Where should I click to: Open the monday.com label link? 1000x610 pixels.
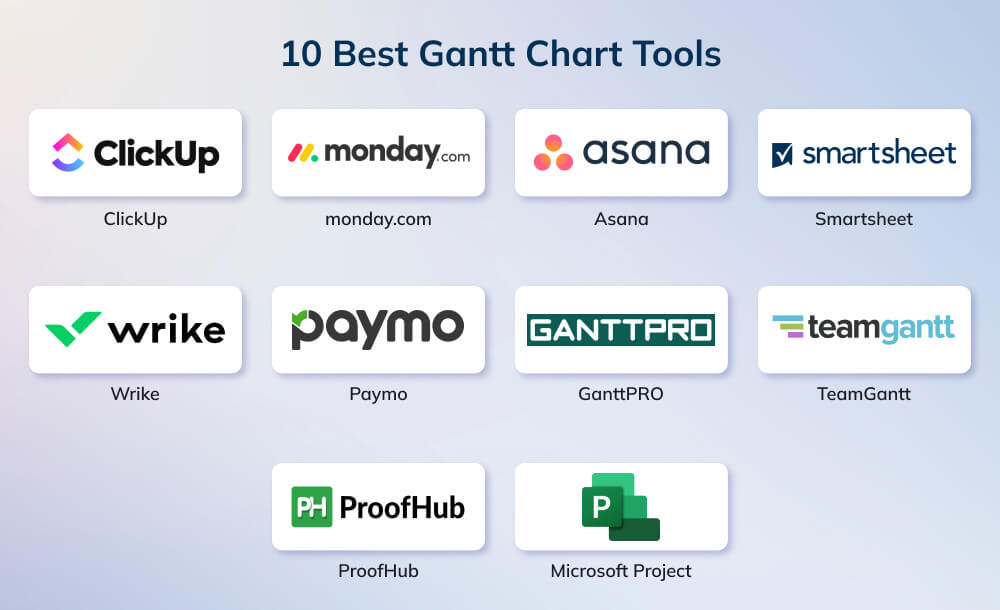tap(378, 219)
